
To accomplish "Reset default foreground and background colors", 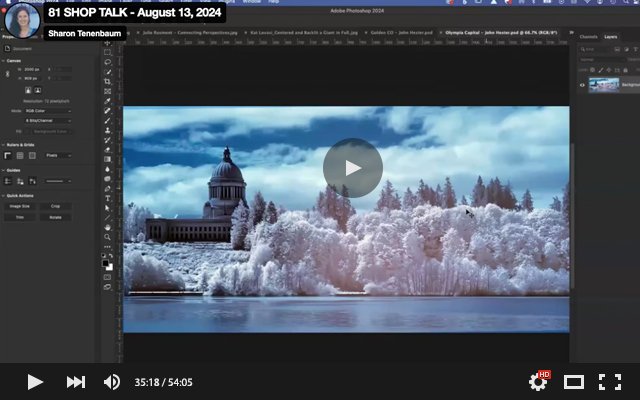I will click(x=104, y=256).
